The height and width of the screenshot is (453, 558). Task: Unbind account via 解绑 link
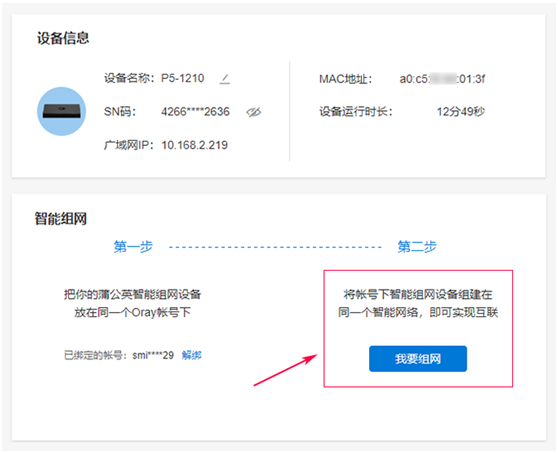pyautogui.click(x=191, y=355)
